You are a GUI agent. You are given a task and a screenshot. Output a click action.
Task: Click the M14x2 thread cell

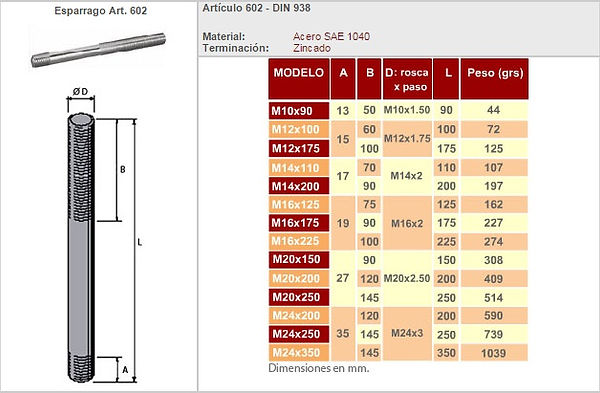point(407,176)
